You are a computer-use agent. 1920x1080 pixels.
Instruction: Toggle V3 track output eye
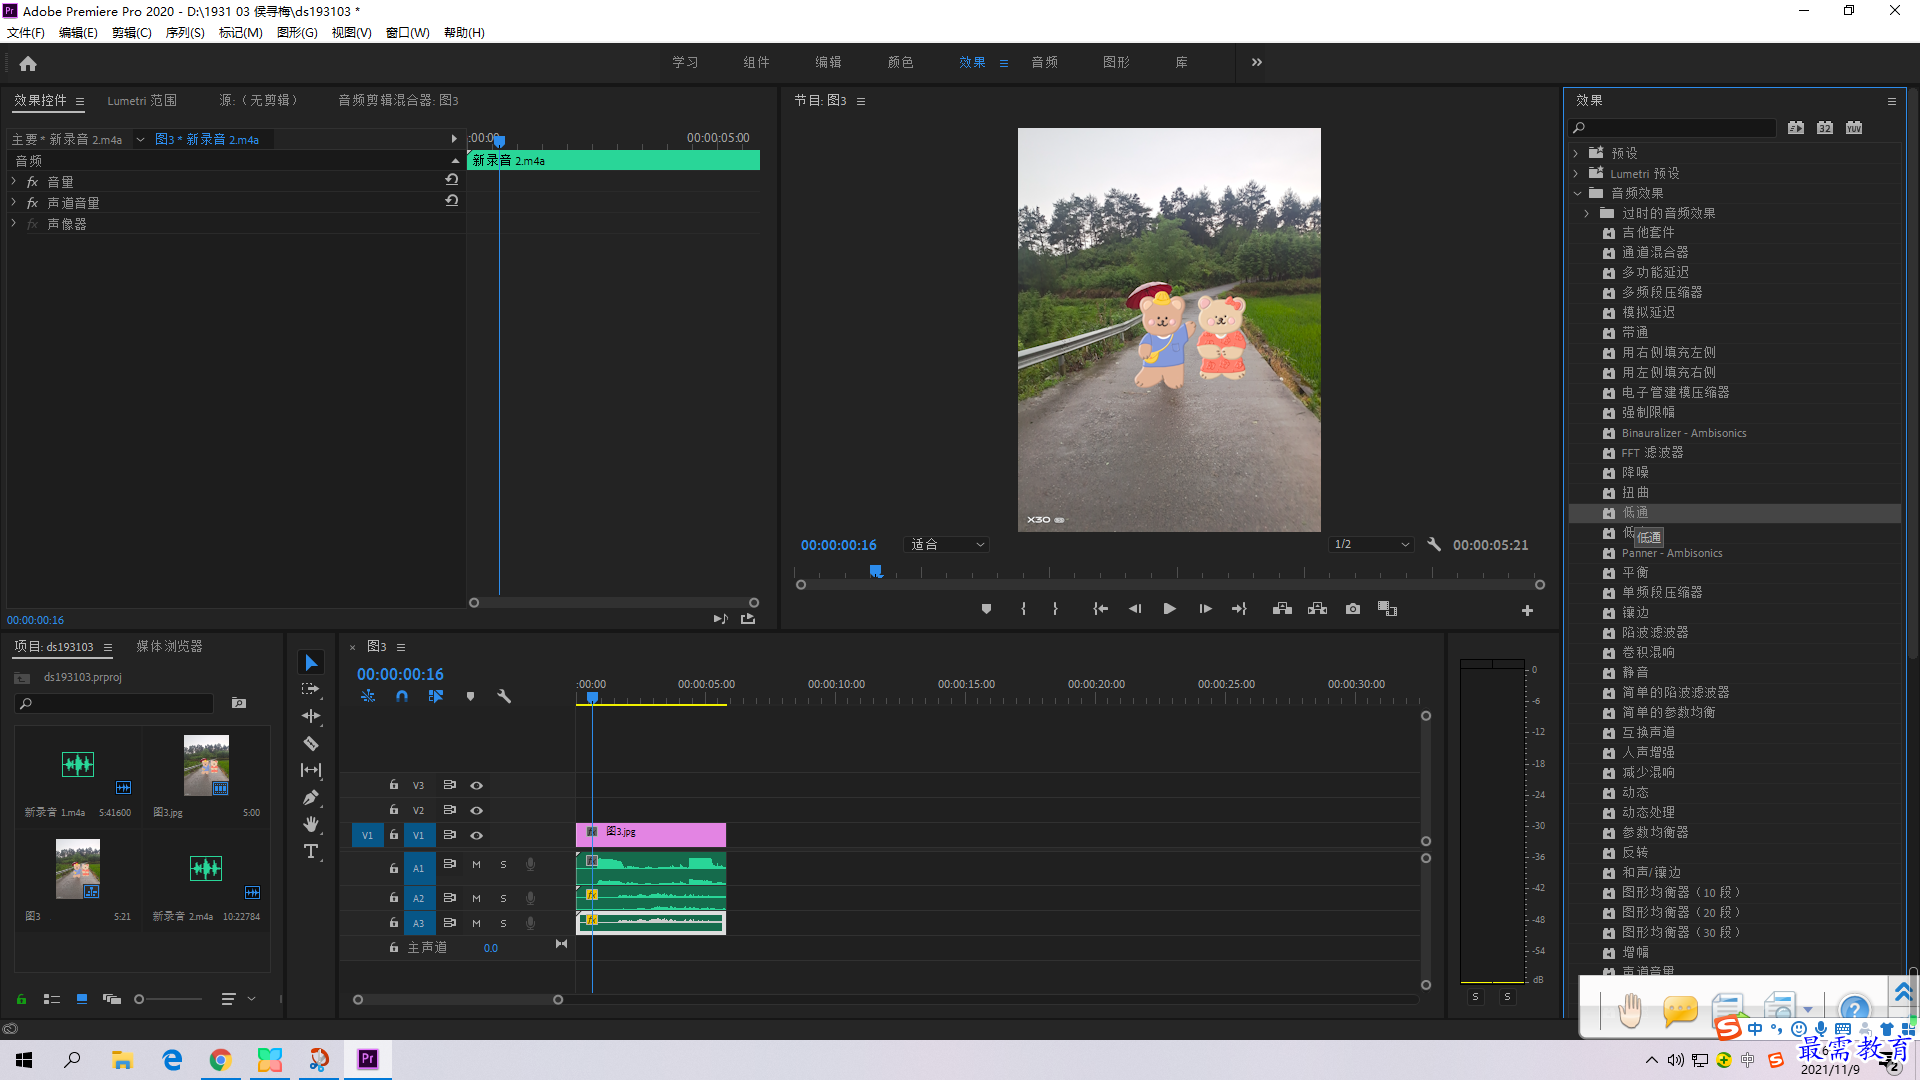tap(477, 785)
